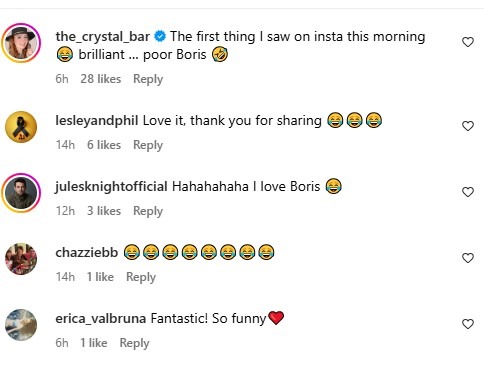Reply to the_crystal_bar's comment

point(148,79)
